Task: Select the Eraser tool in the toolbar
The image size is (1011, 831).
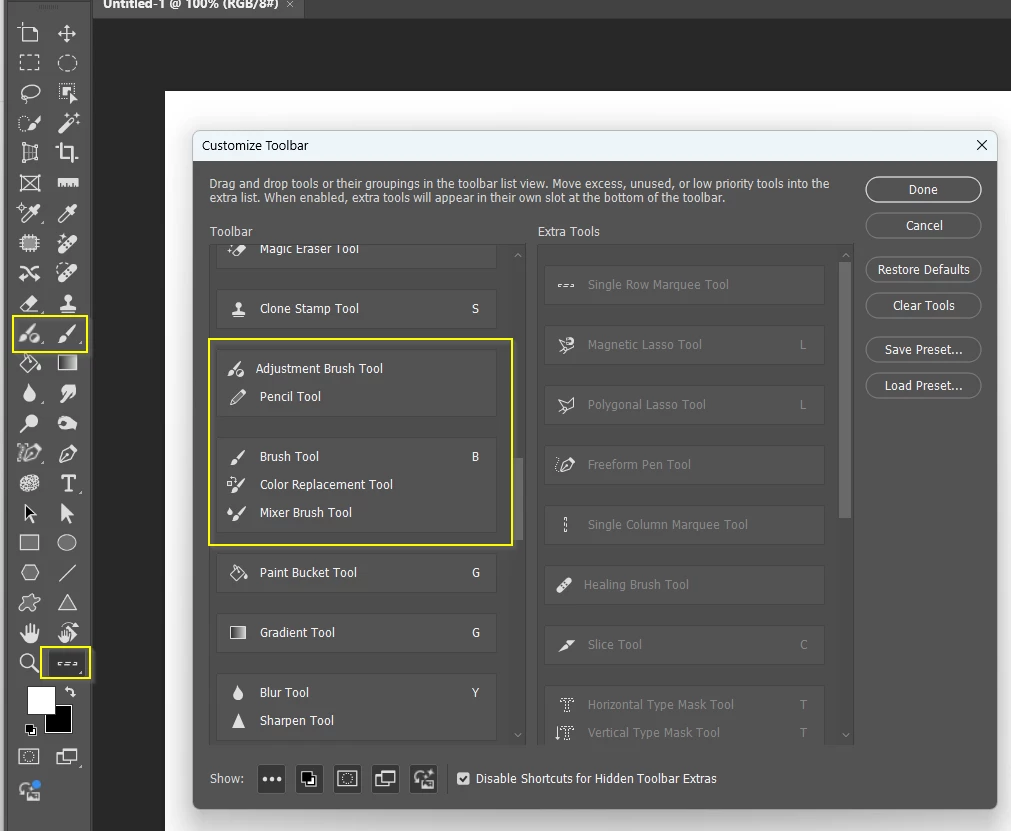Action: click(x=30, y=303)
